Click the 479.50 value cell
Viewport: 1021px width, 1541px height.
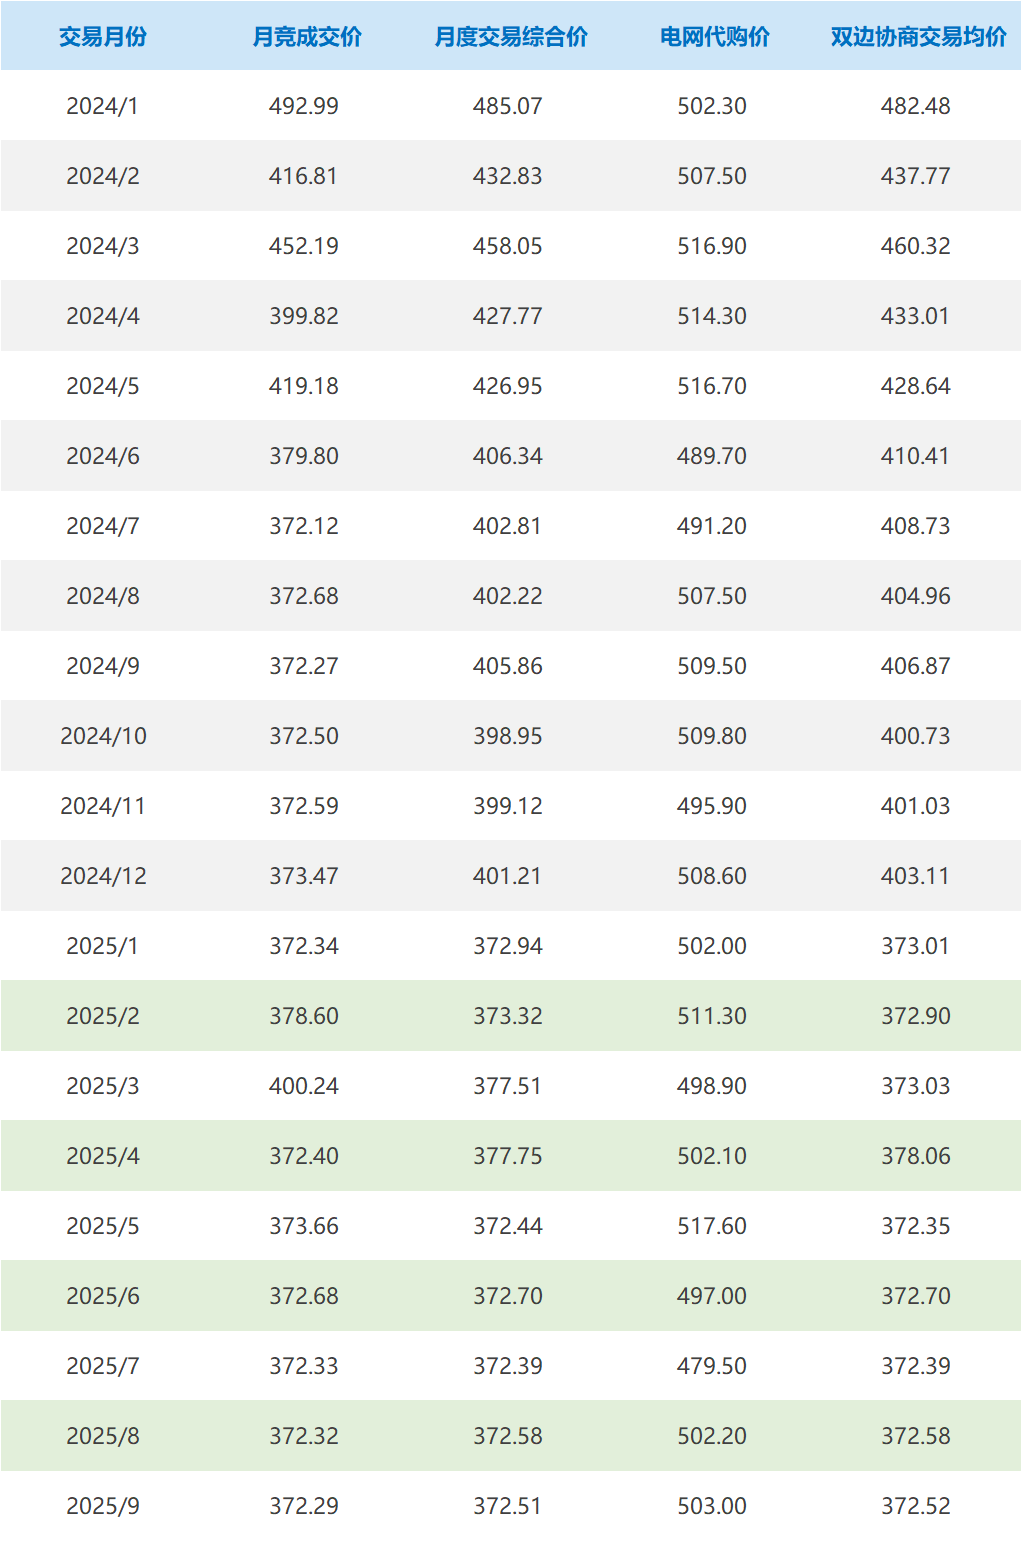coord(712,1366)
